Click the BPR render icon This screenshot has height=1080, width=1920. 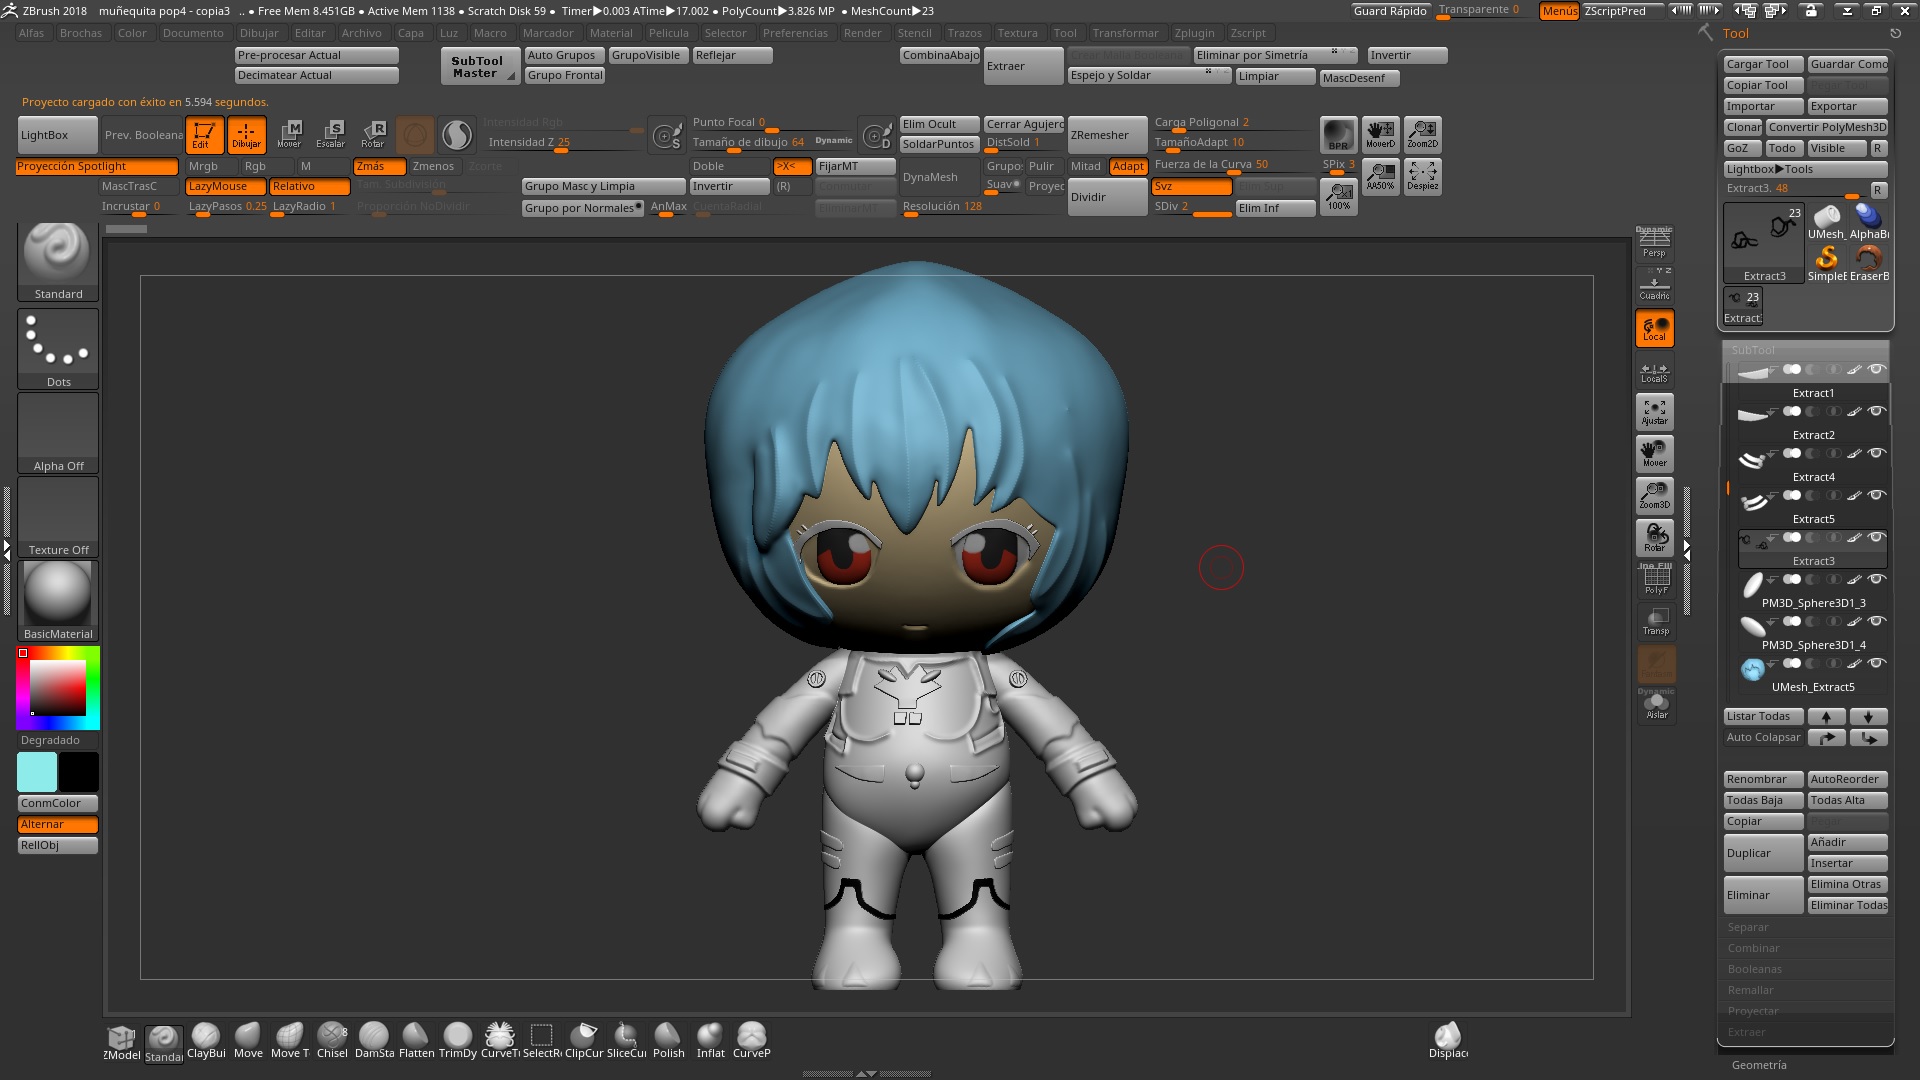1338,134
